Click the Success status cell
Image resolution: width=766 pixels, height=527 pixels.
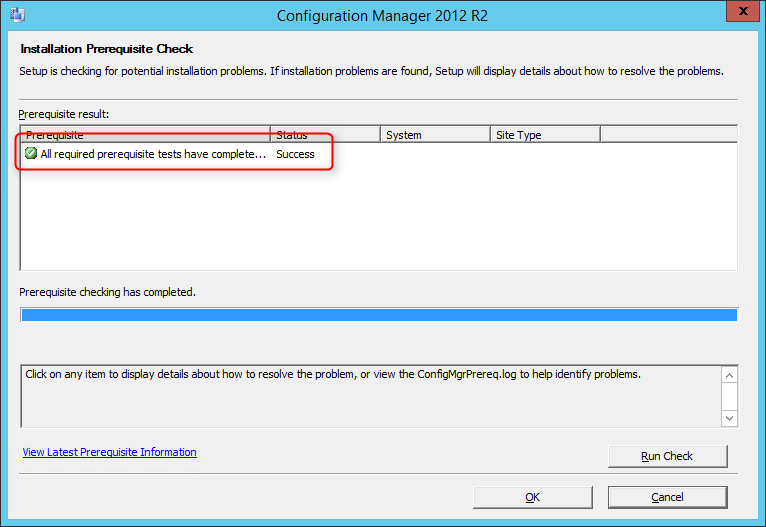[295, 154]
